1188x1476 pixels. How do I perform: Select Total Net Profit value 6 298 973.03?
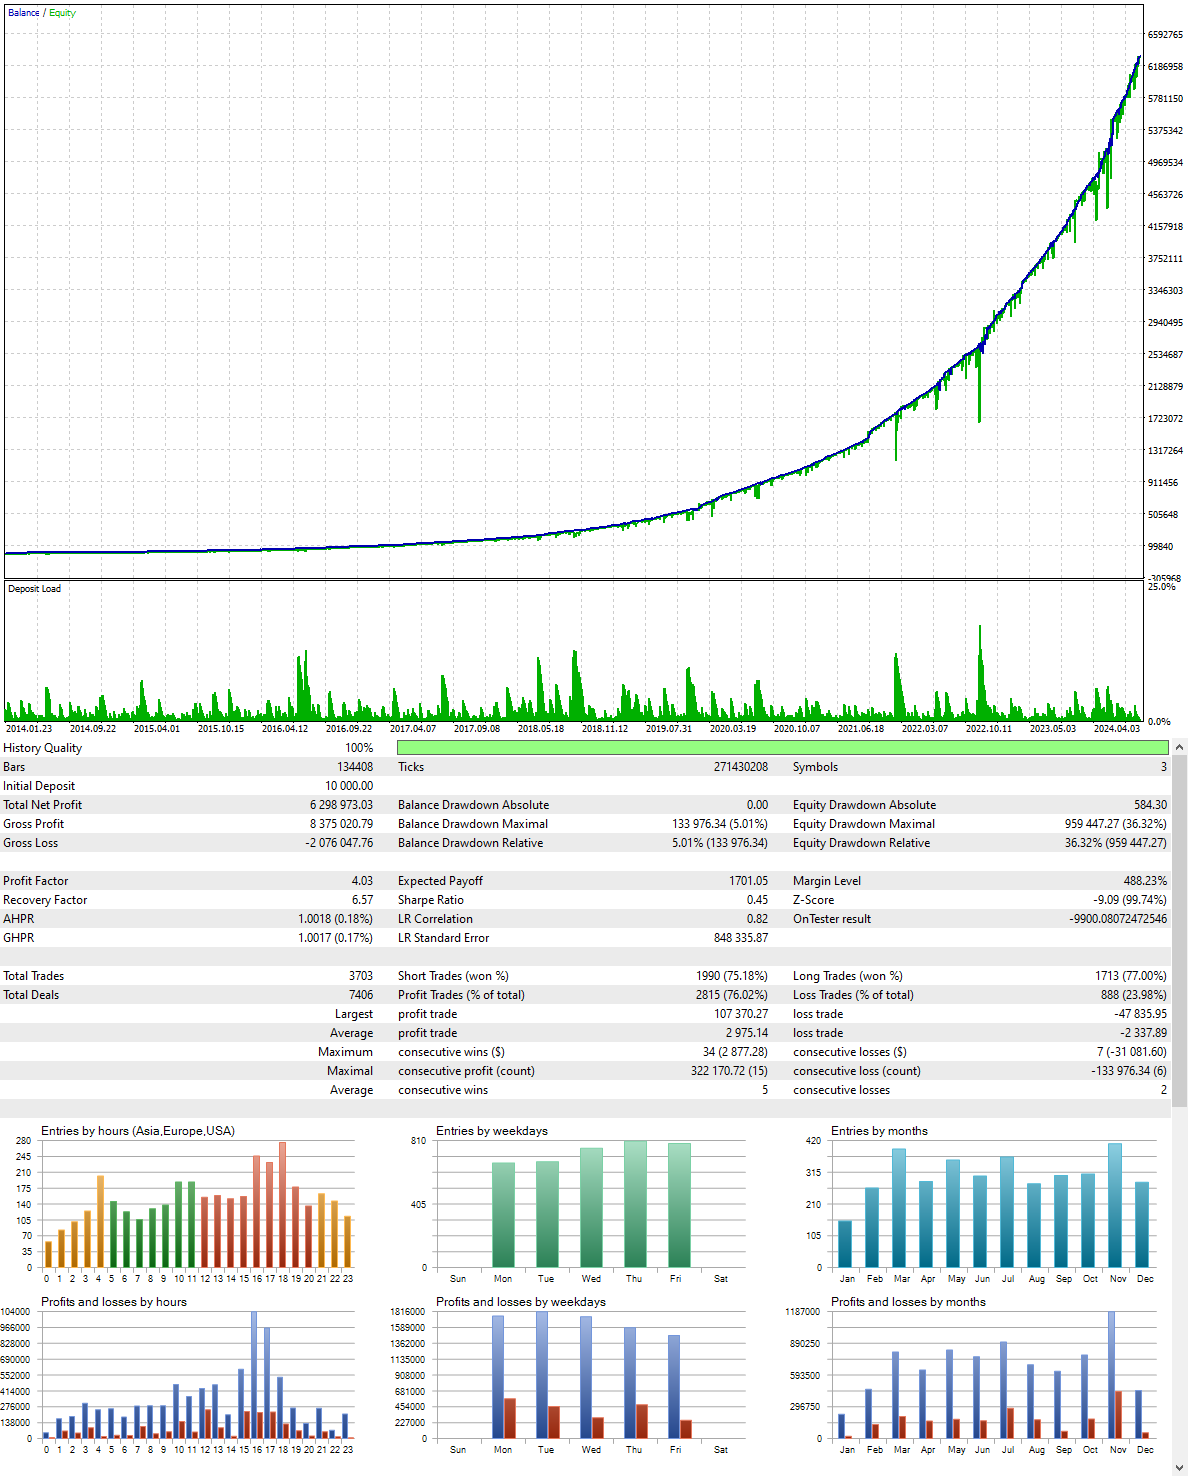341,805
